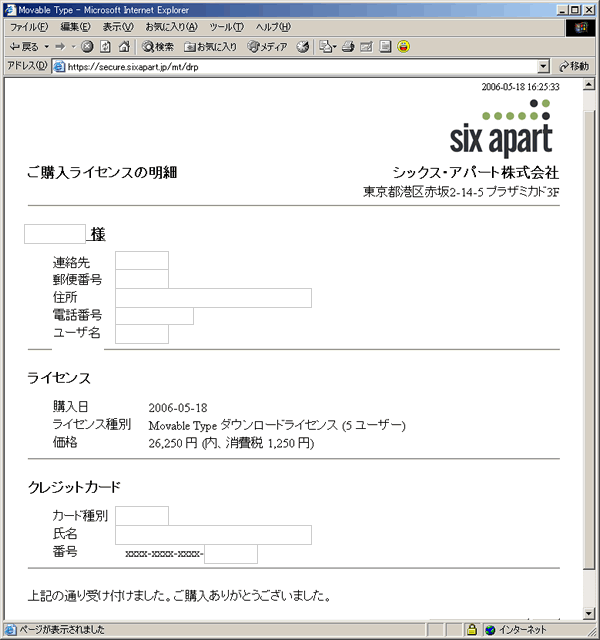This screenshot has height=640, width=600.
Task: Click the 電話番号 label
Action: click(x=77, y=315)
